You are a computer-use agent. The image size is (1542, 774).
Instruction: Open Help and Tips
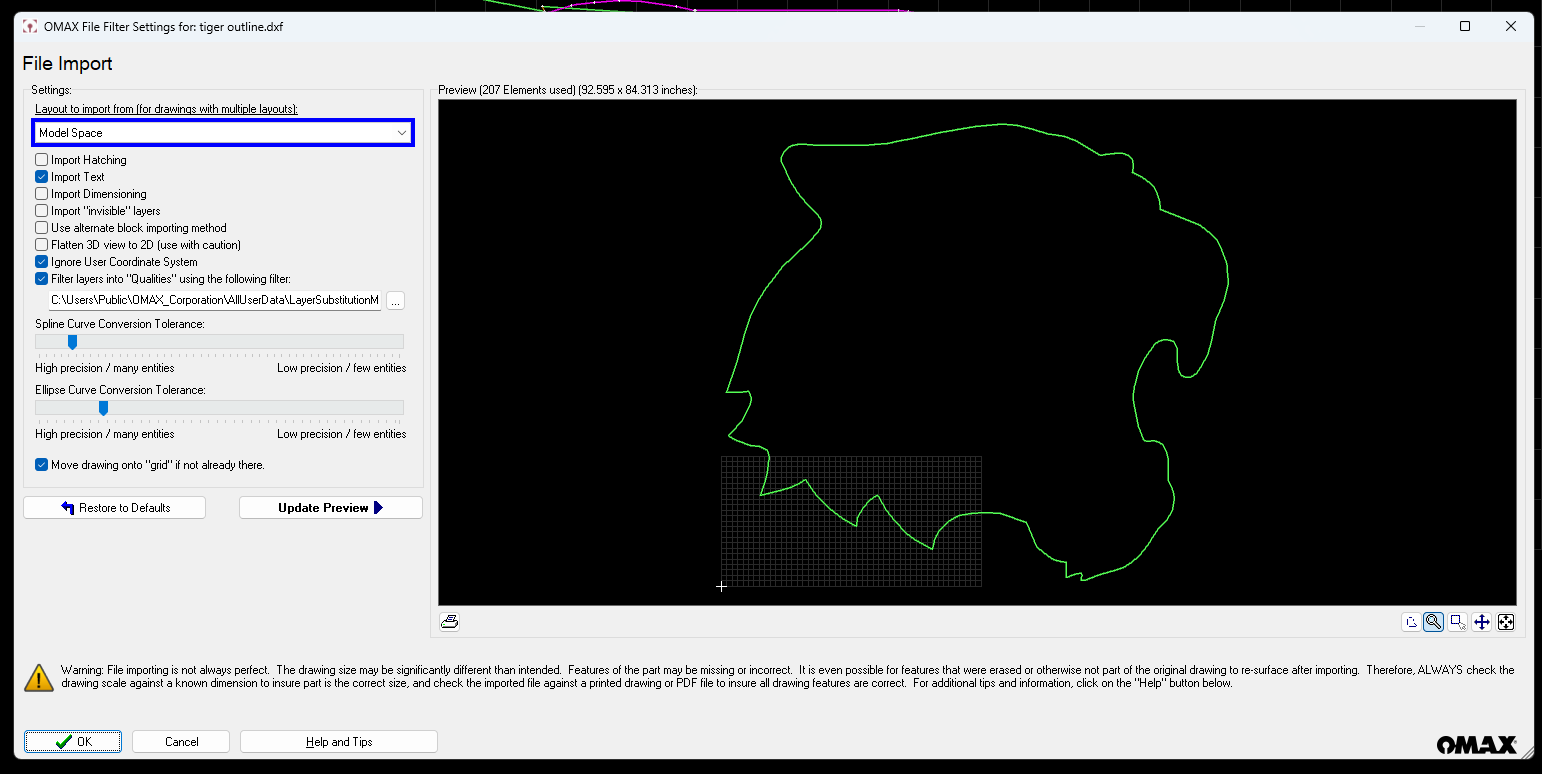click(338, 742)
